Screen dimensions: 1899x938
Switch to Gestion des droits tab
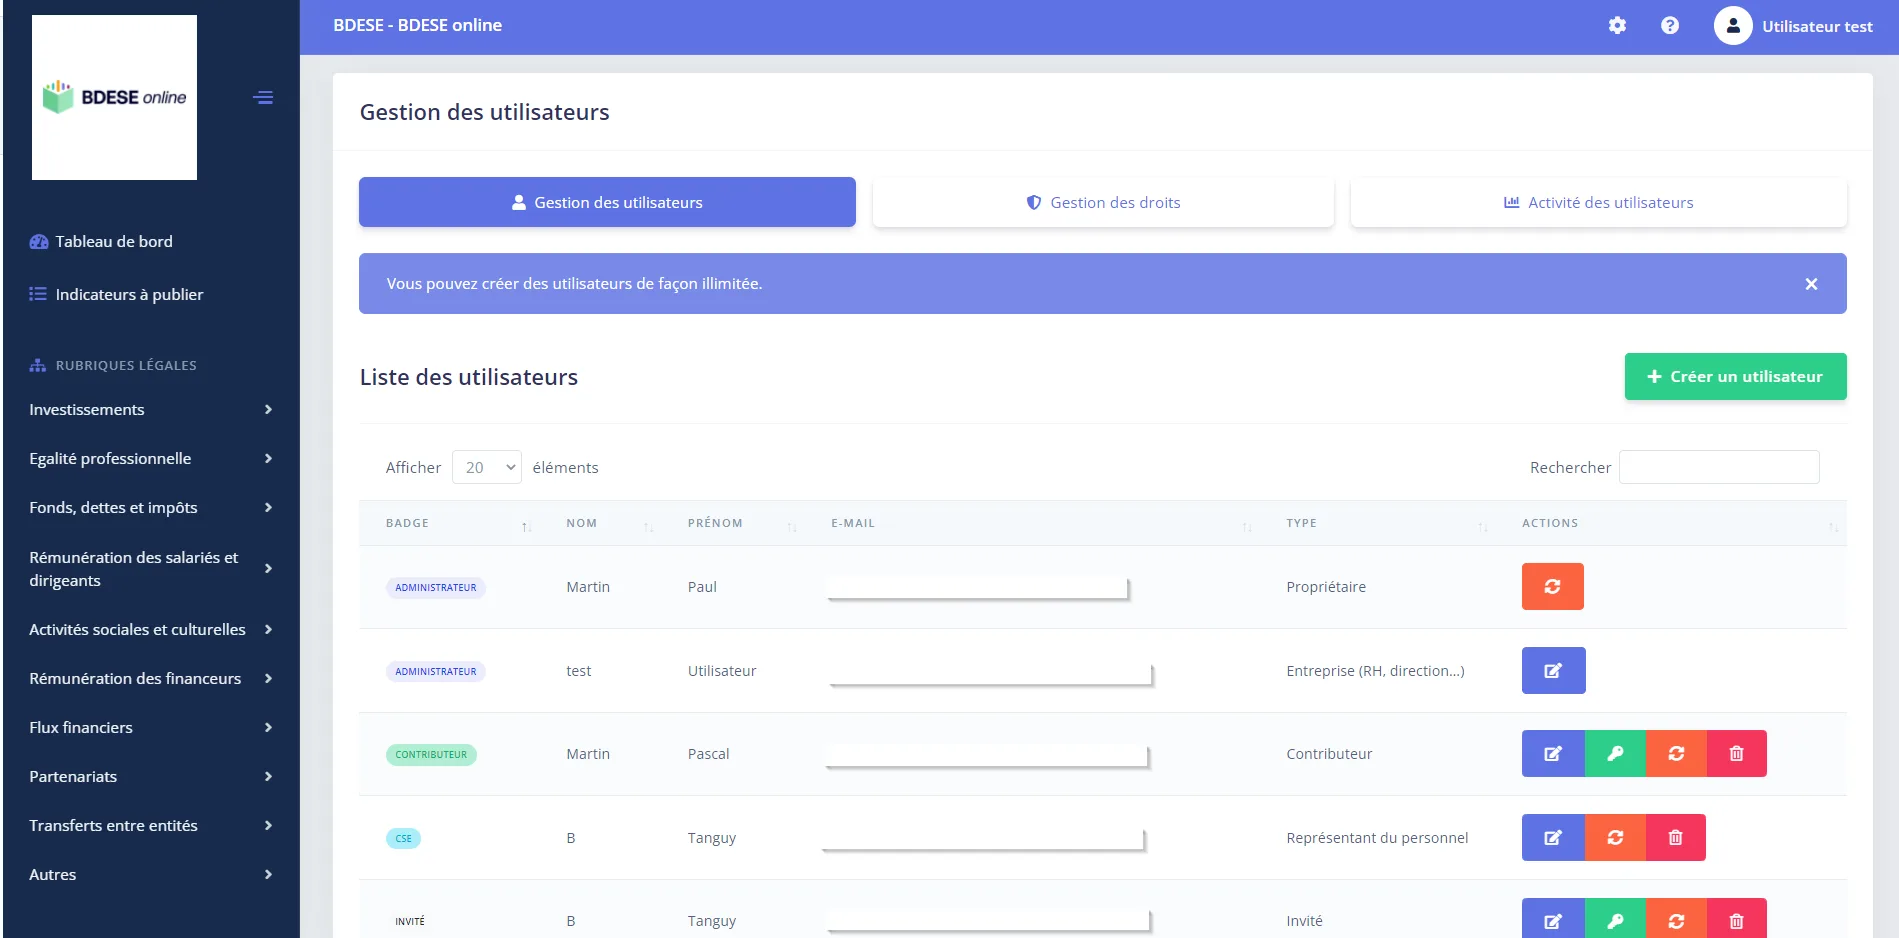click(1103, 203)
